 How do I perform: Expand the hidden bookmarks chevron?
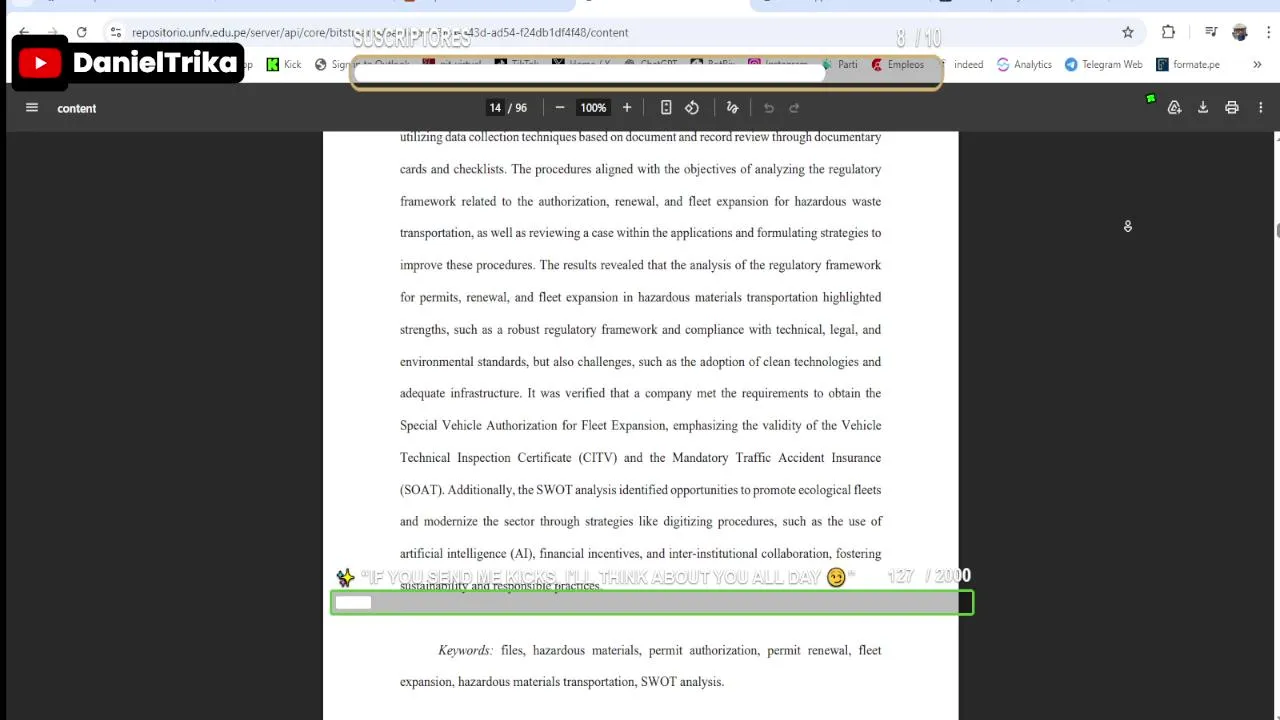1257,64
